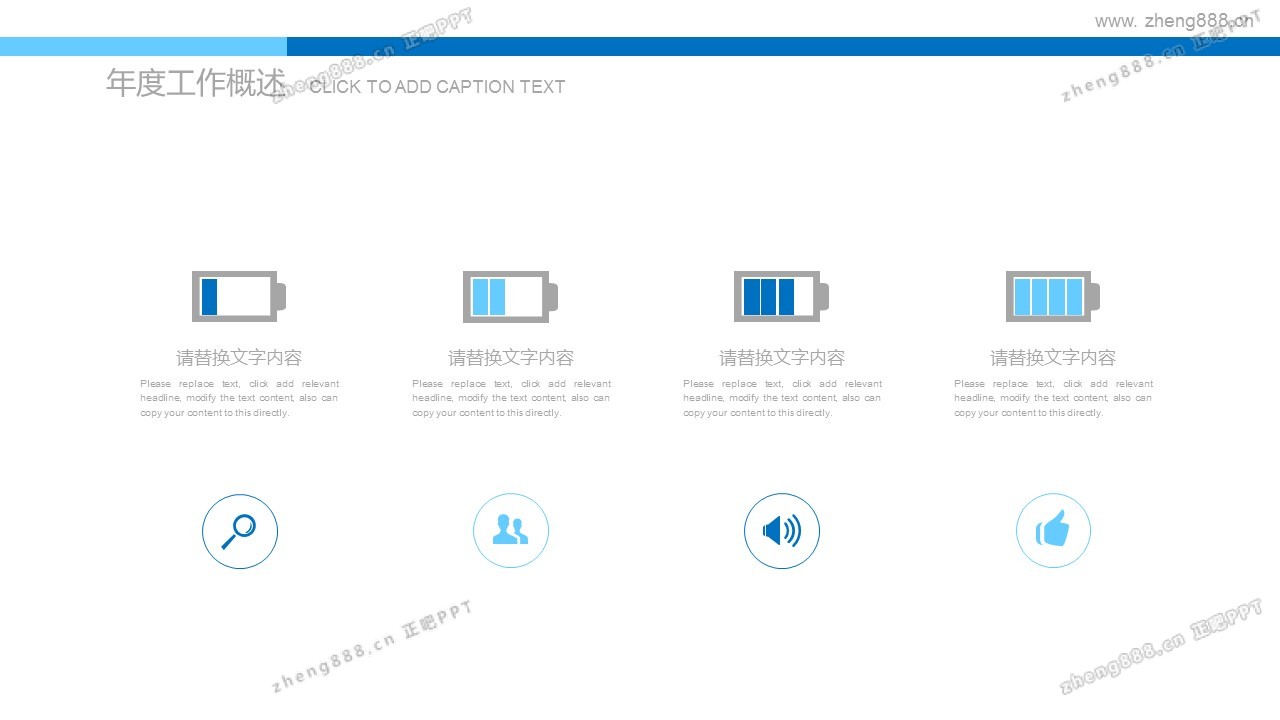Image resolution: width=1280 pixels, height=720 pixels.
Task: Select the battery with two light-blue bars
Action: pos(509,297)
